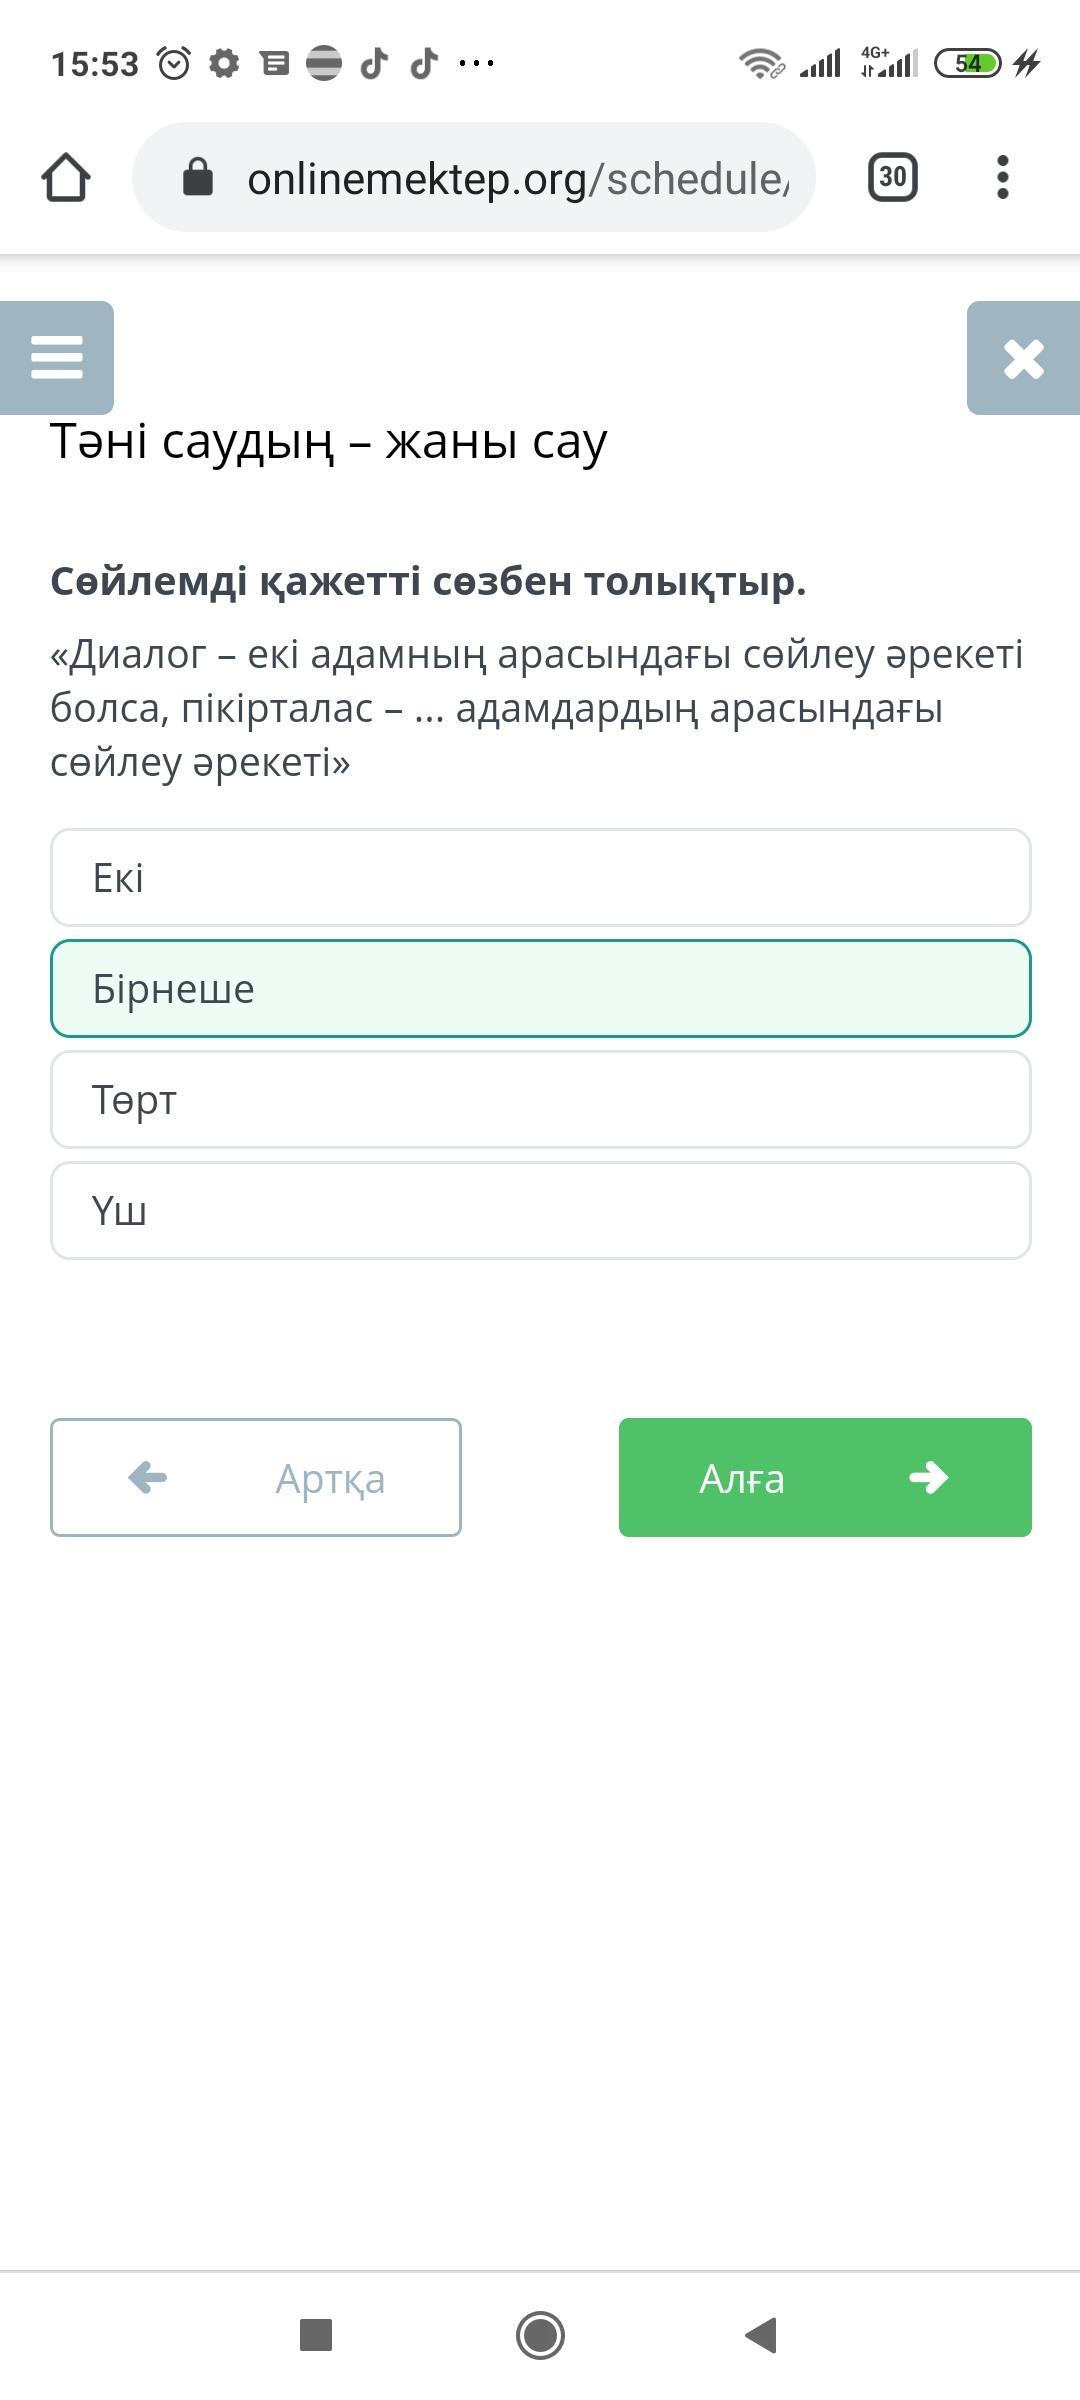Click the onlinemektep.org address bar
1080x2400 pixels.
[517, 179]
